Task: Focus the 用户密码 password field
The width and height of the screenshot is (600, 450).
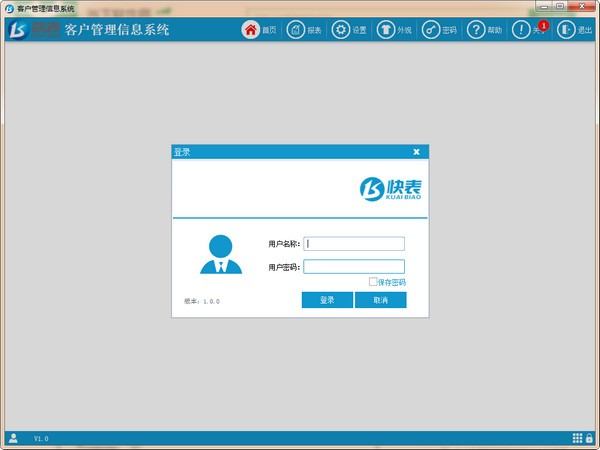Action: (x=354, y=267)
